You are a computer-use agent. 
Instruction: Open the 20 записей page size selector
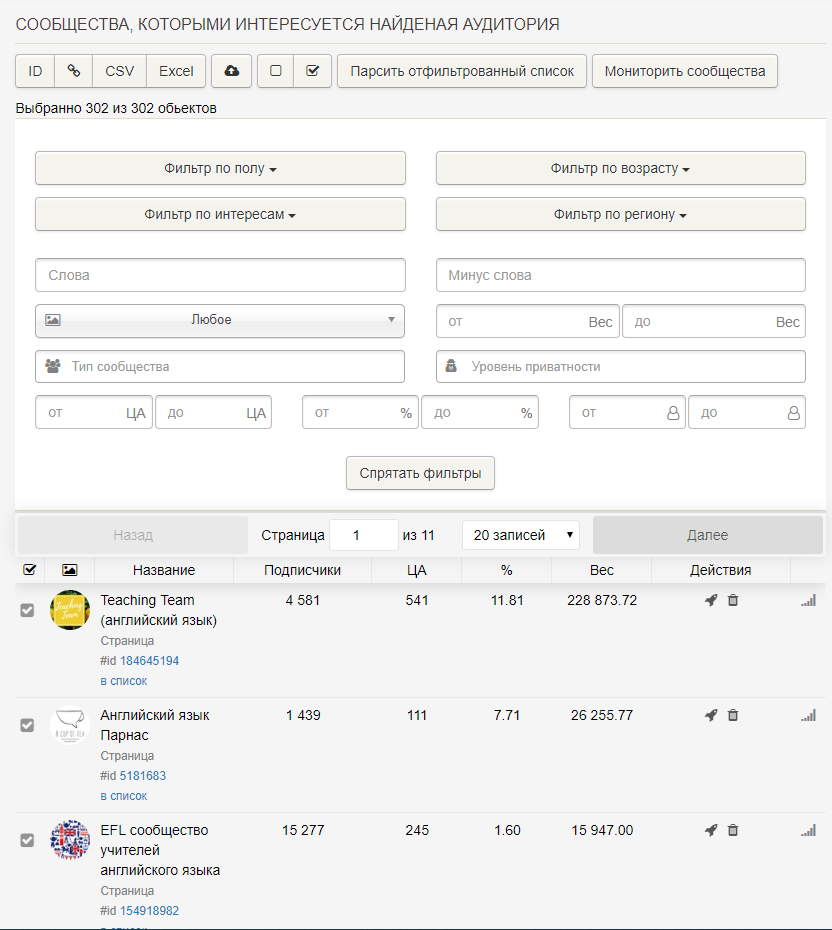click(521, 535)
